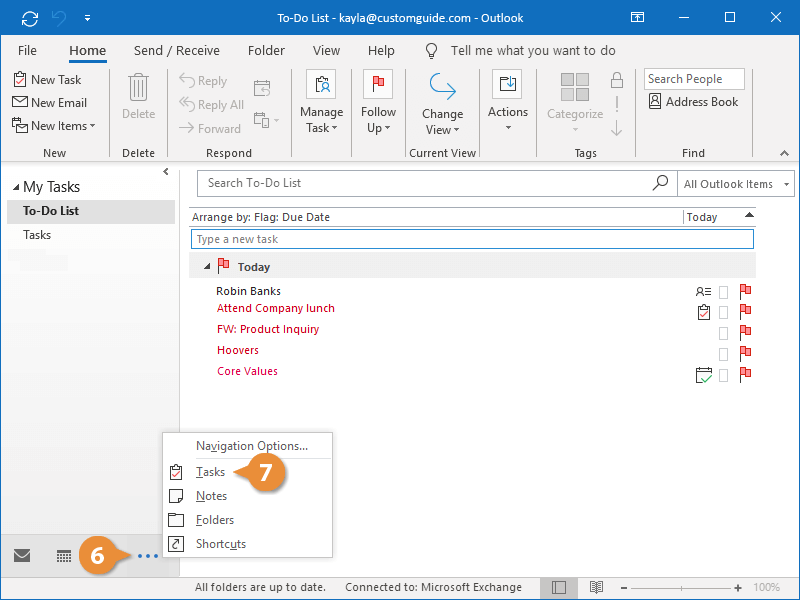
Task: Click the Send/Receive All Folders sync icon
Action: pyautogui.click(x=30, y=18)
